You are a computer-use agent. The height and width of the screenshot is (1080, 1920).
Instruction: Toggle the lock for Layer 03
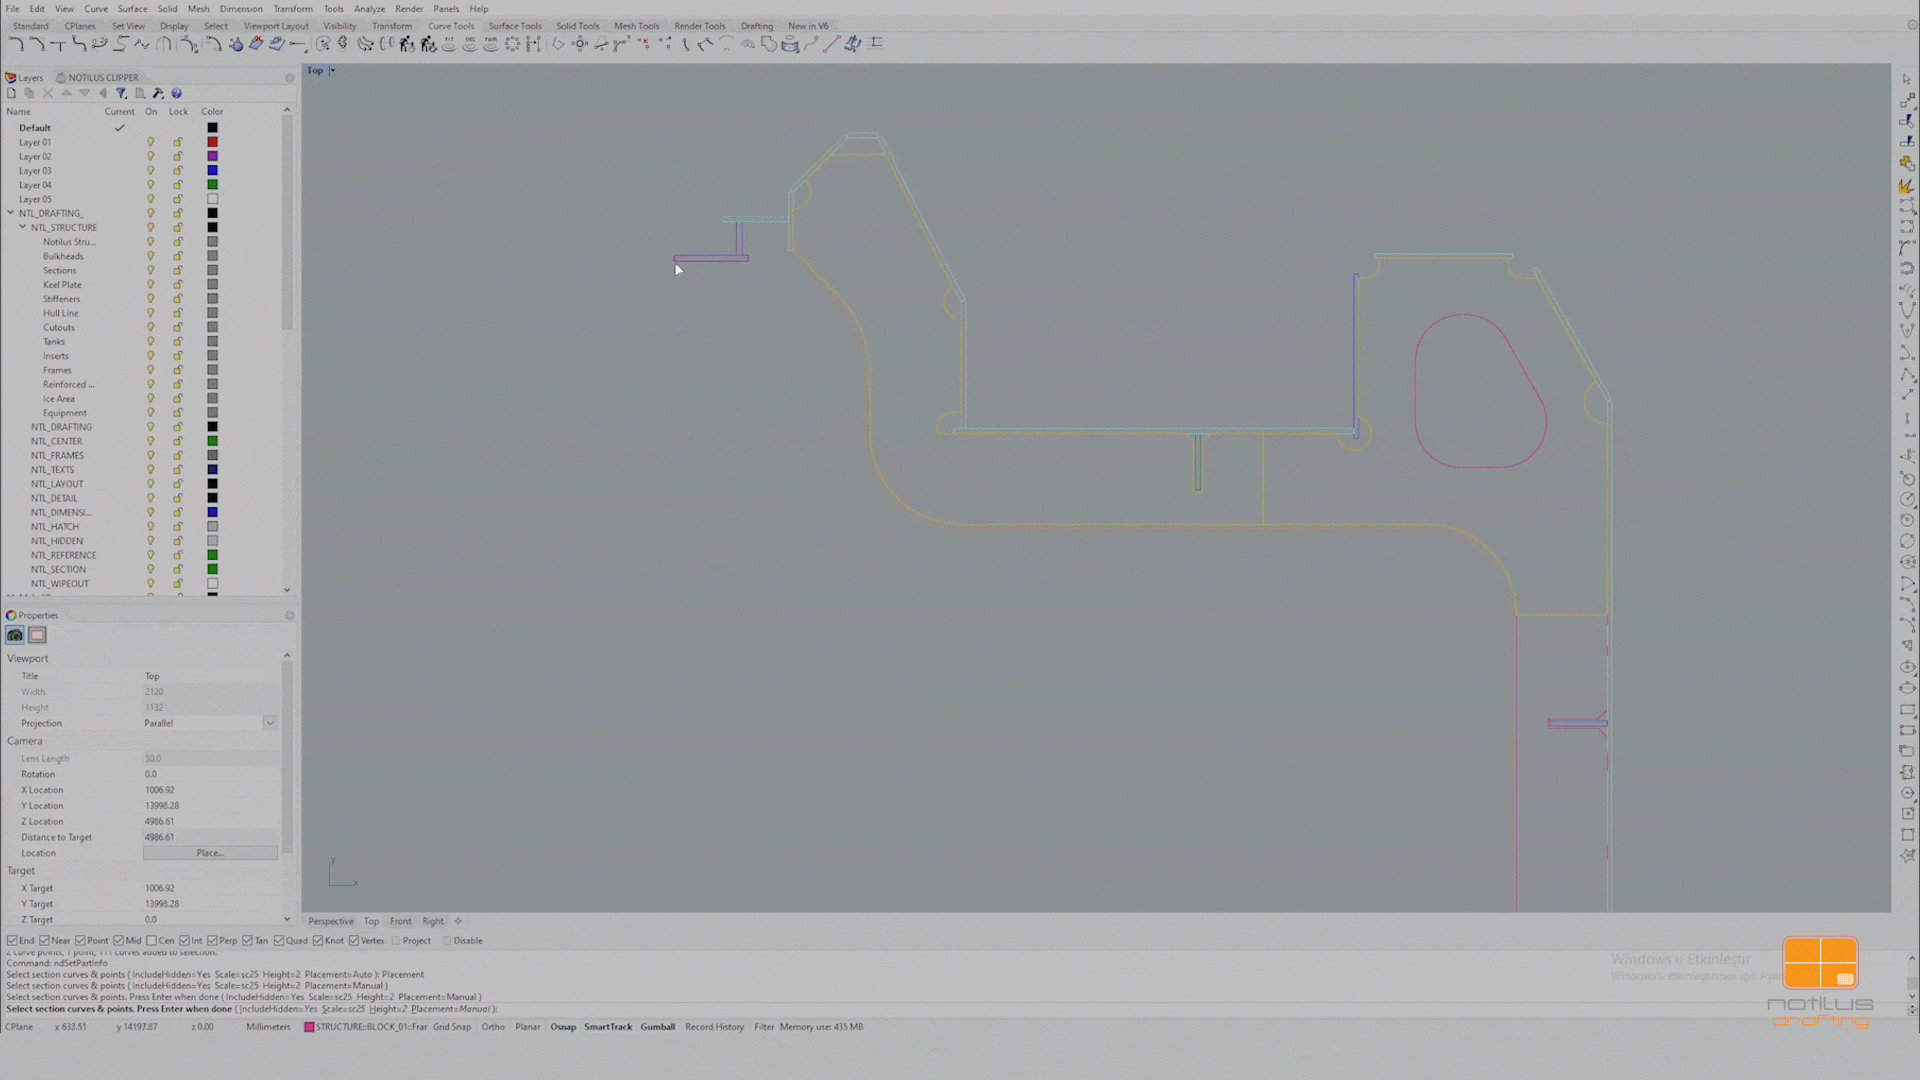(x=178, y=170)
